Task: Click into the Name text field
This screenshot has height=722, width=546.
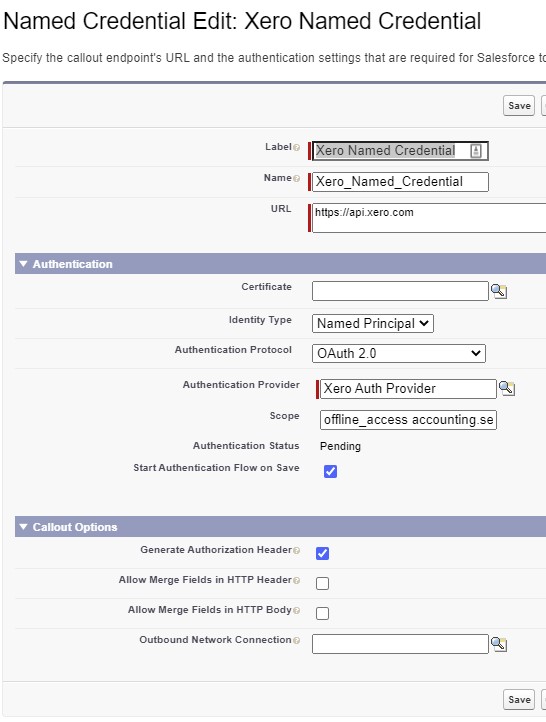Action: tap(400, 181)
